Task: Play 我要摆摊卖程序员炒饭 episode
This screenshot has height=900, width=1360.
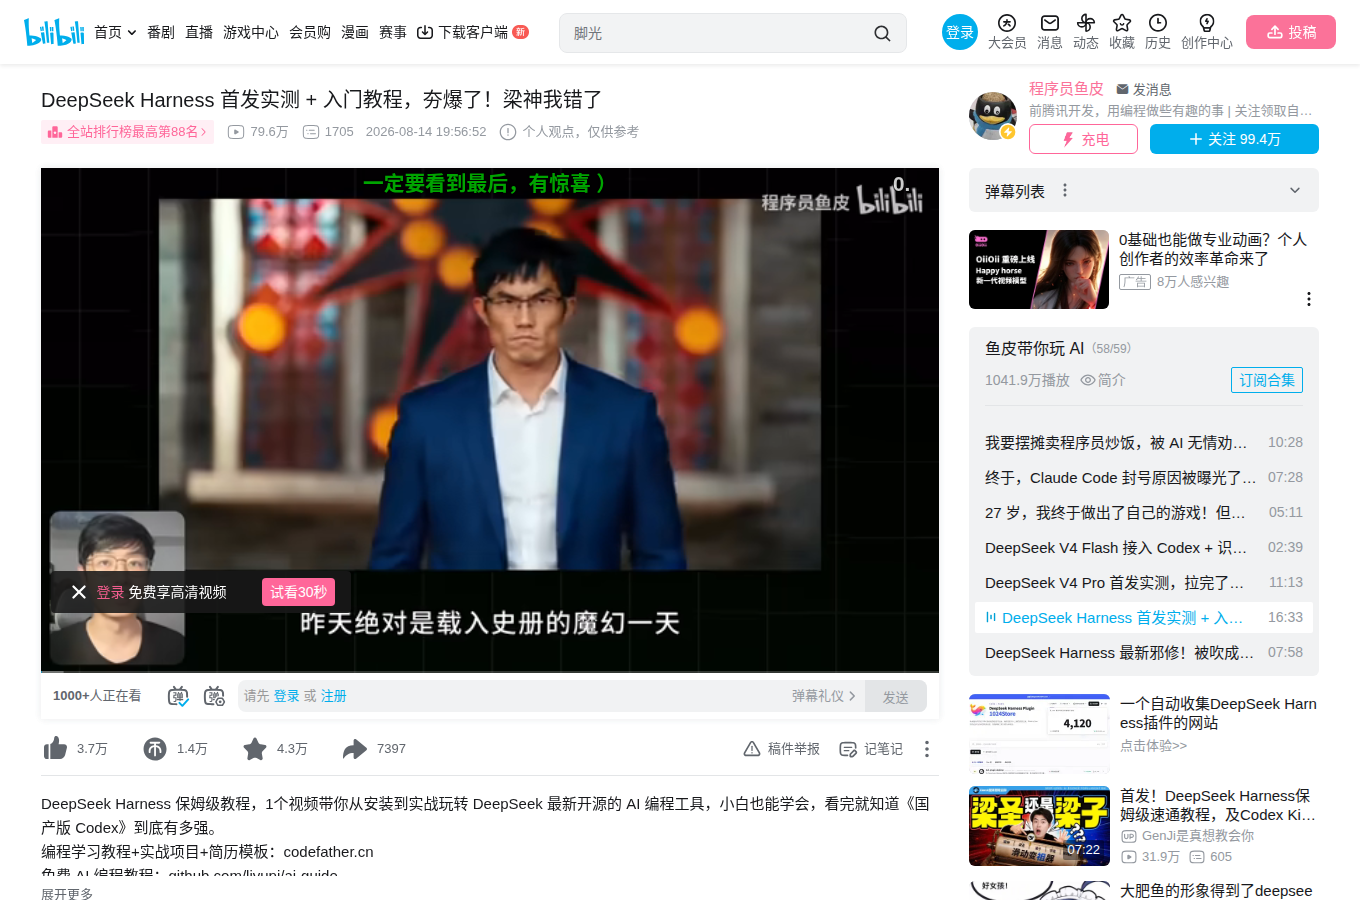Action: 1144,442
